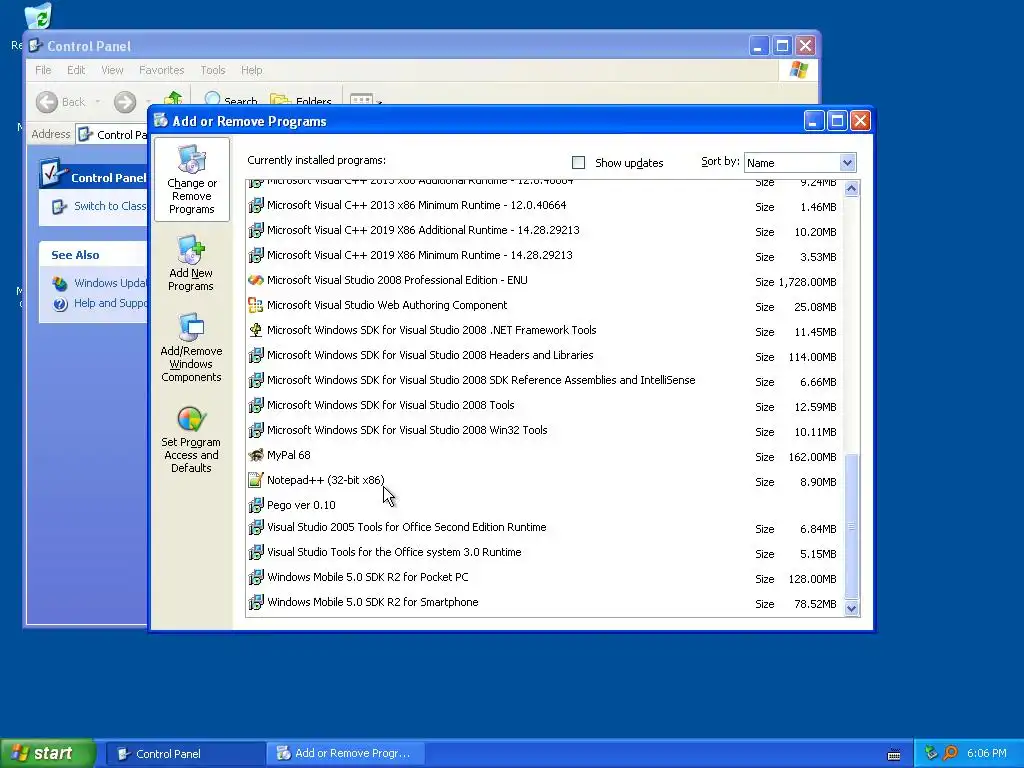
Task: Click the Back arrow in Control Panel
Action: [47, 102]
